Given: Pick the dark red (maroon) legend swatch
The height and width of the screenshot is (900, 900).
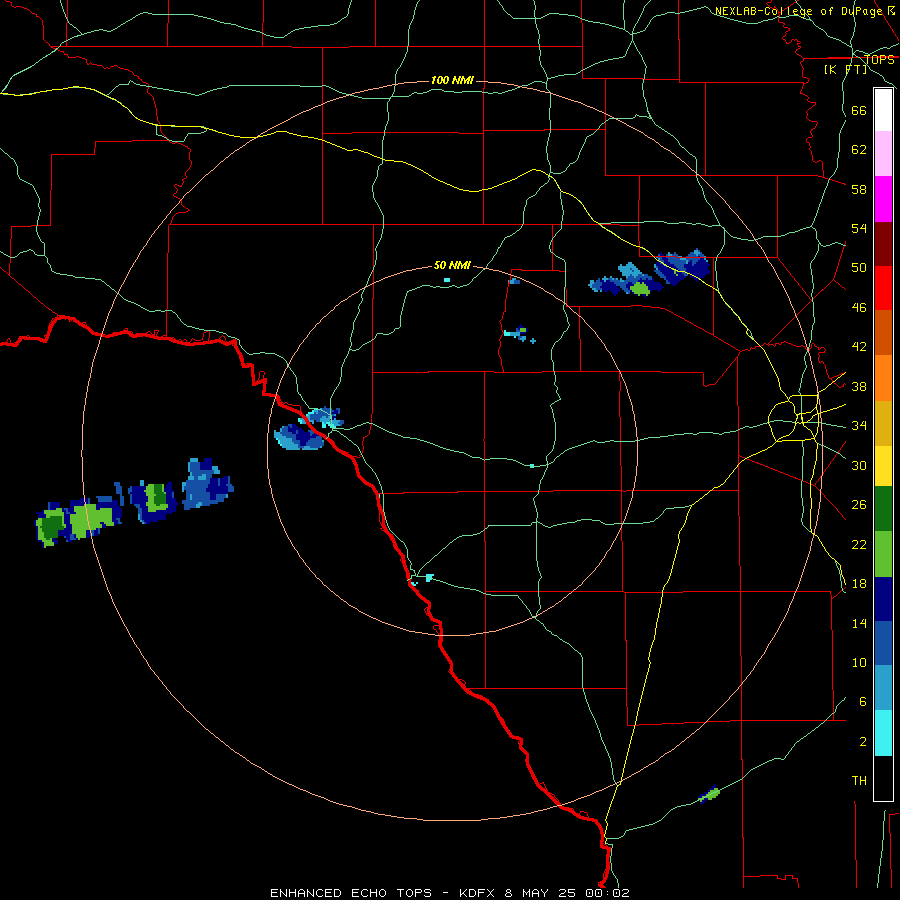Looking at the screenshot, I should click(x=883, y=243).
